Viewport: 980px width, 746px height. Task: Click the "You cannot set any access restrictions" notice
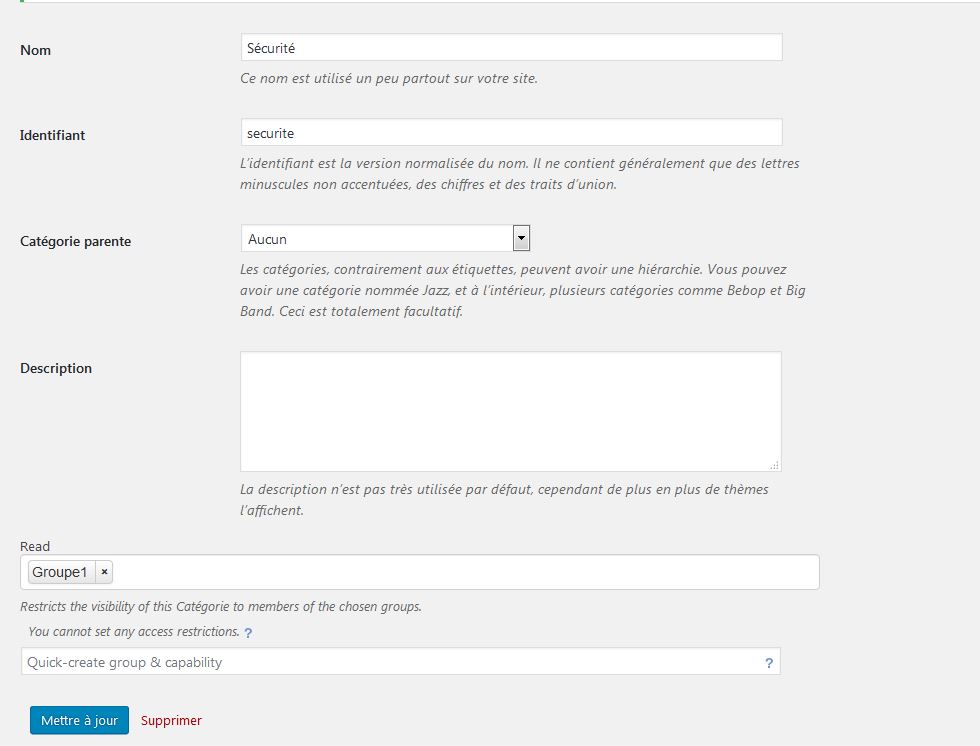click(133, 631)
